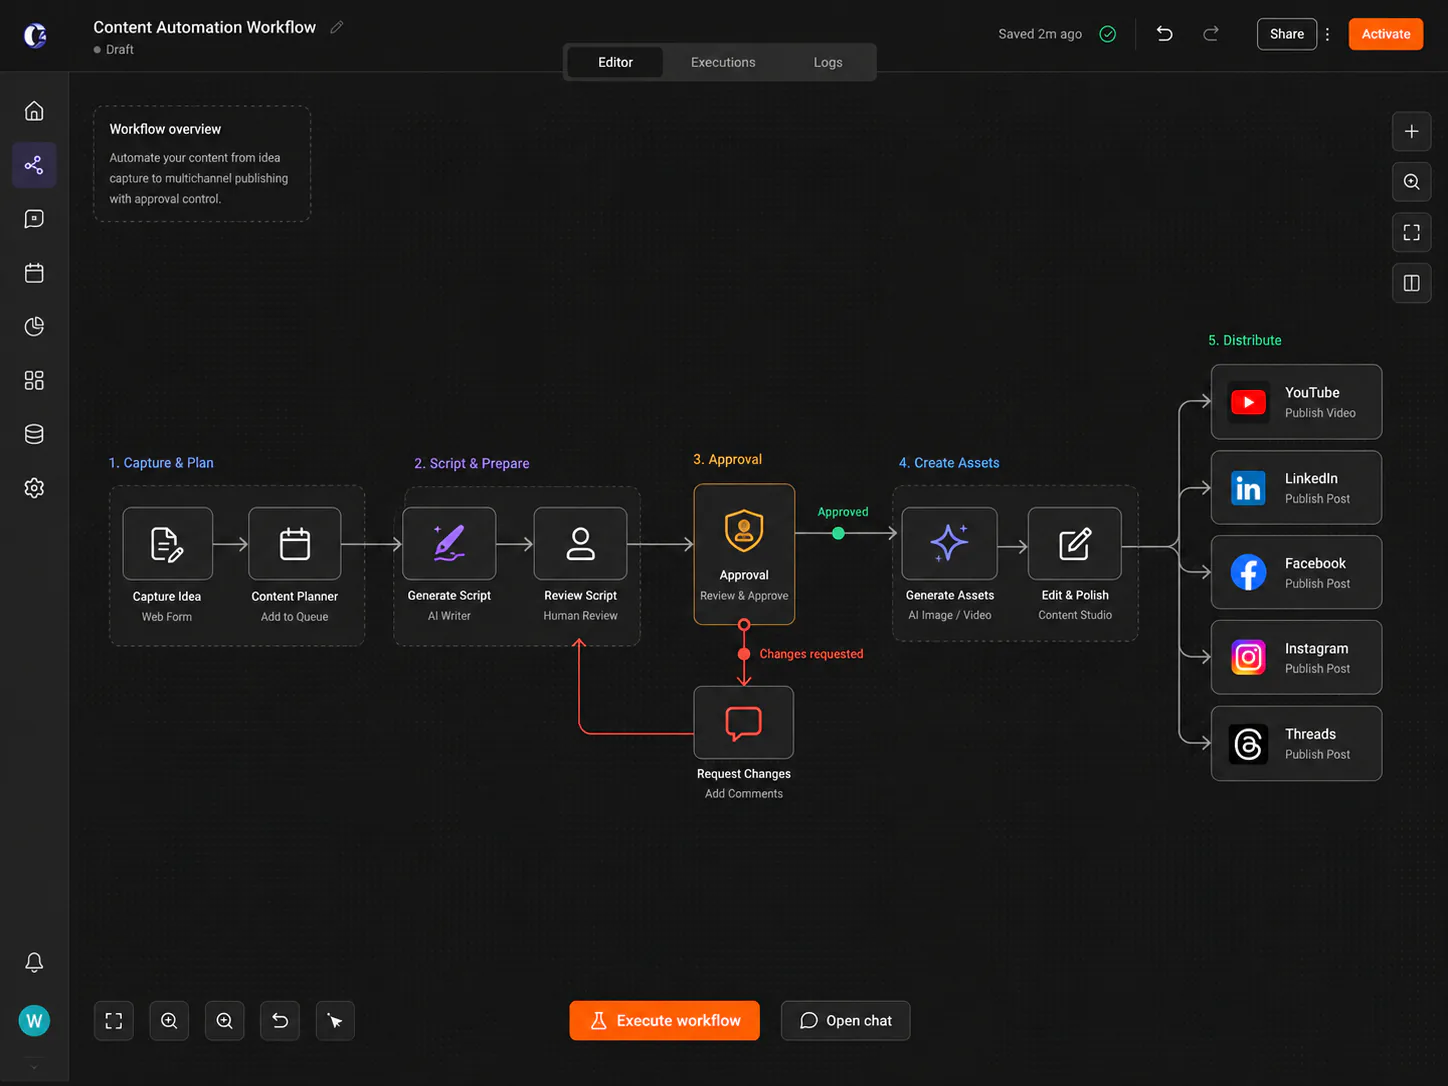Select the Content Planner node

point(295,544)
